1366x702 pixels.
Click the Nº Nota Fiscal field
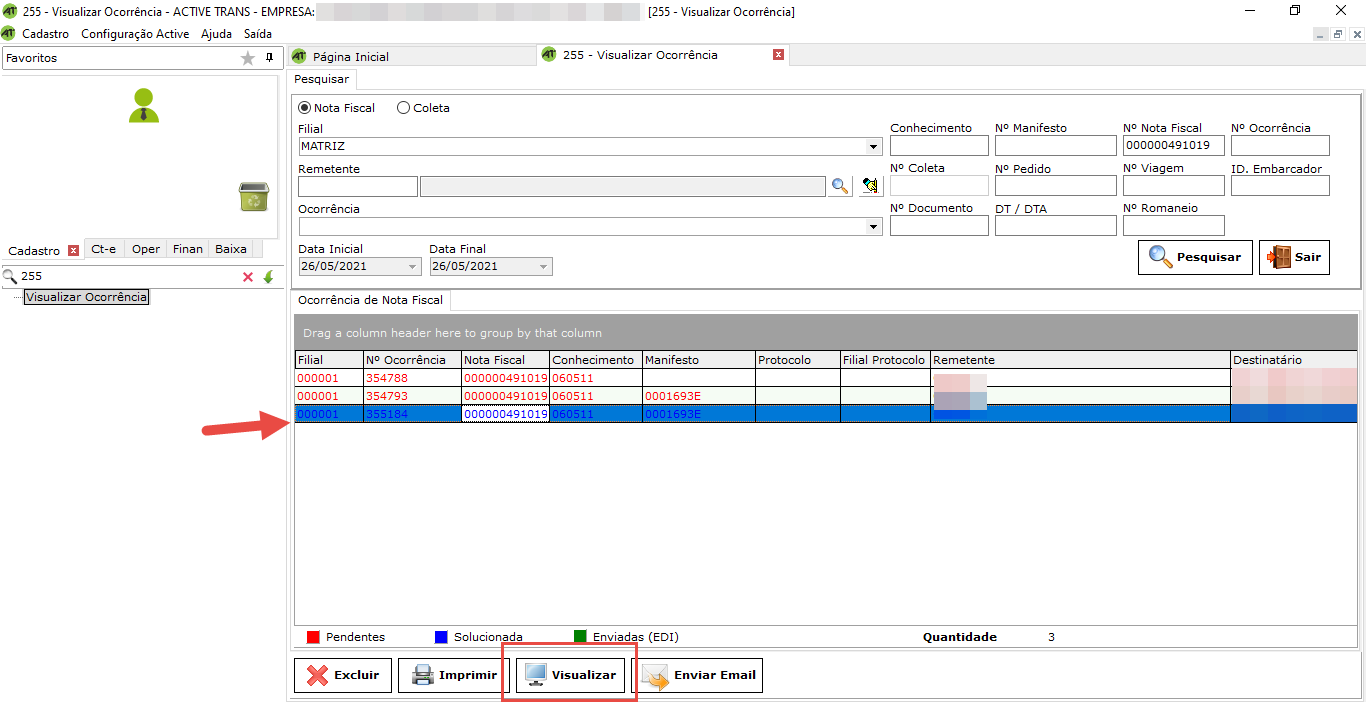point(1173,146)
